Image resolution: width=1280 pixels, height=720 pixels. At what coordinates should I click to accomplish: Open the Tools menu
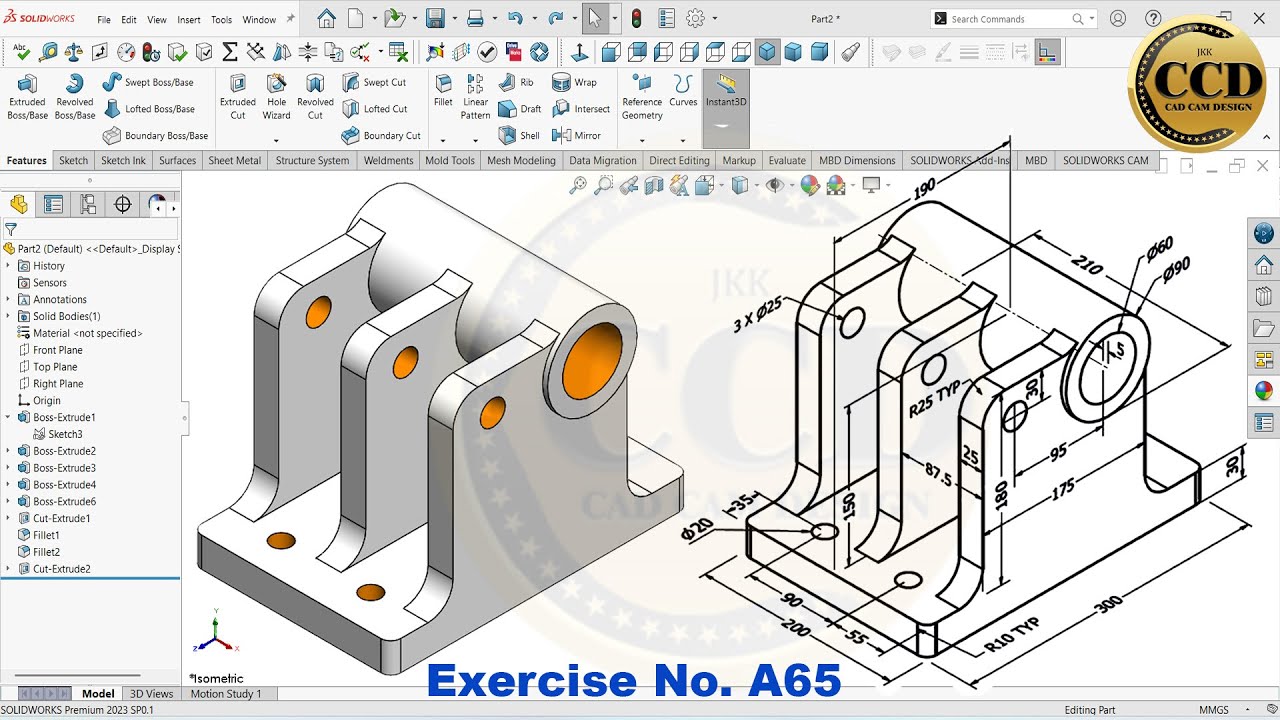coord(222,19)
